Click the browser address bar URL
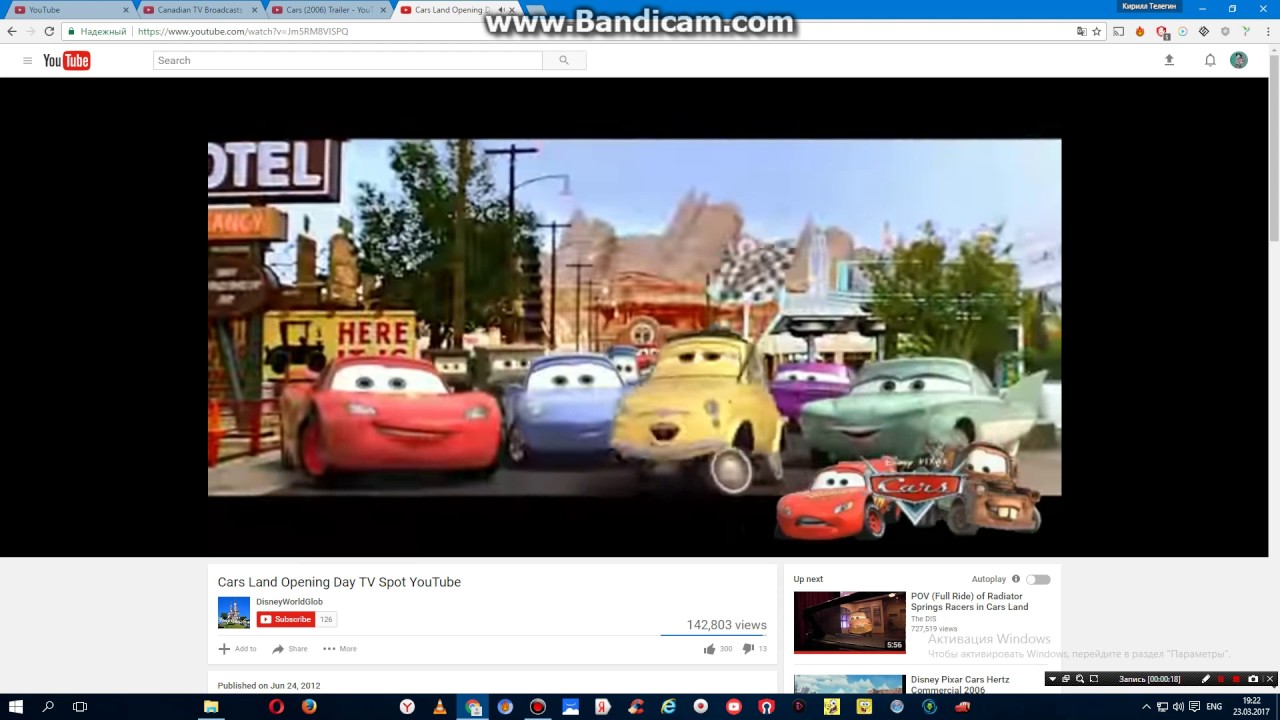Image resolution: width=1280 pixels, height=720 pixels. pos(243,31)
